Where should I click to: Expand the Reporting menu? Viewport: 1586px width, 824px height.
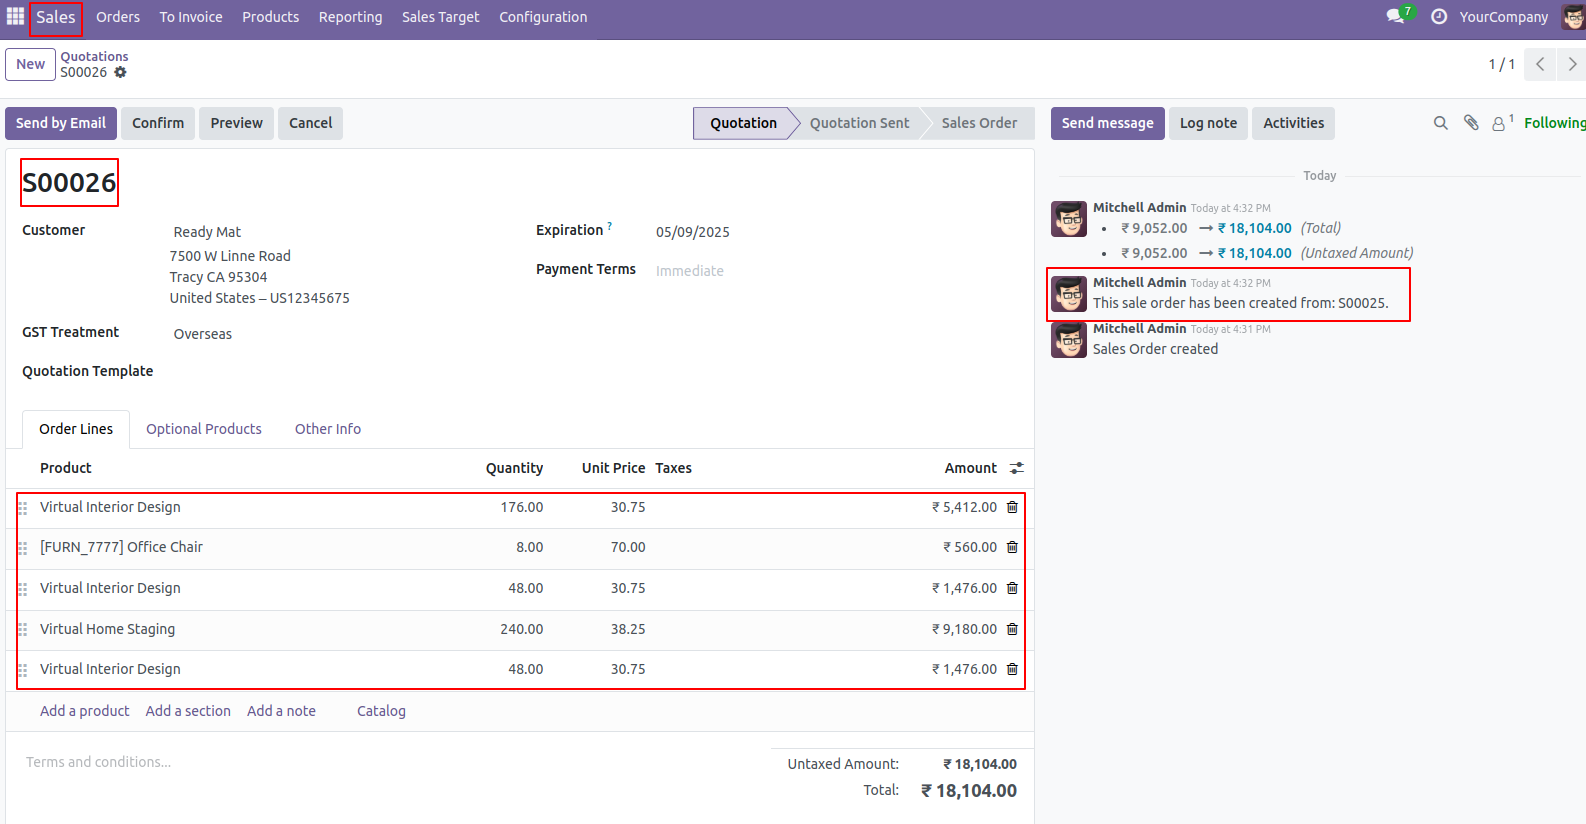350,17
